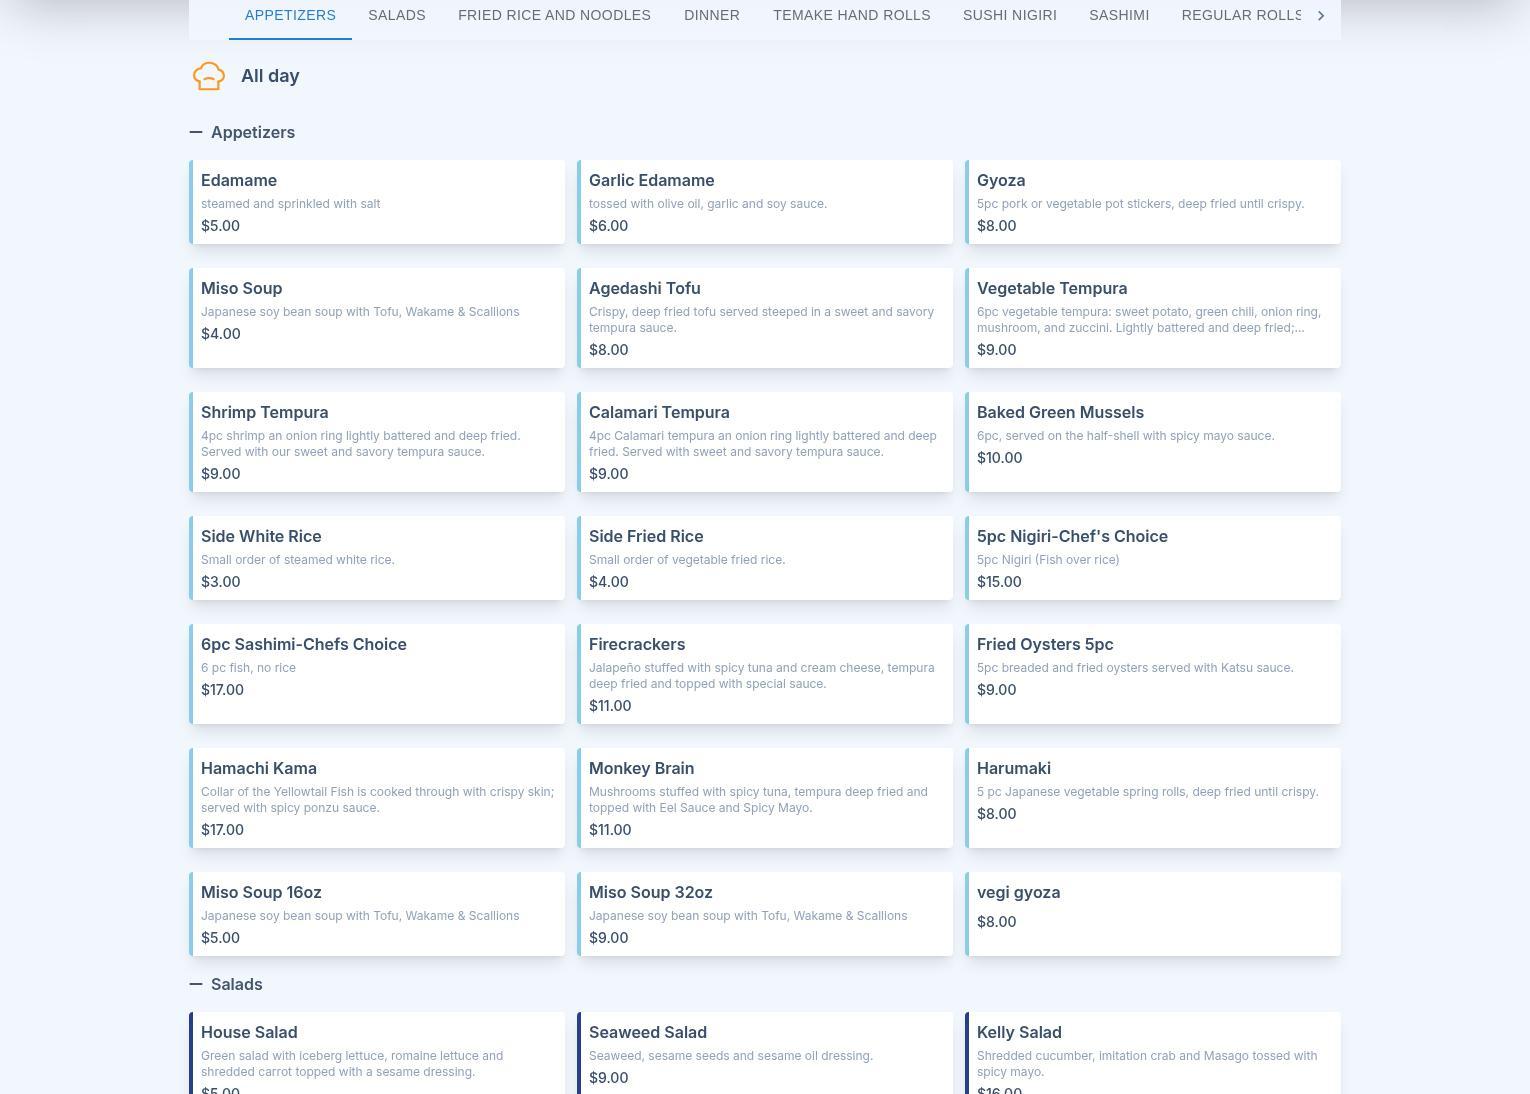Open the Agedashi Tofu item
The width and height of the screenshot is (1530, 1094).
[766, 318]
